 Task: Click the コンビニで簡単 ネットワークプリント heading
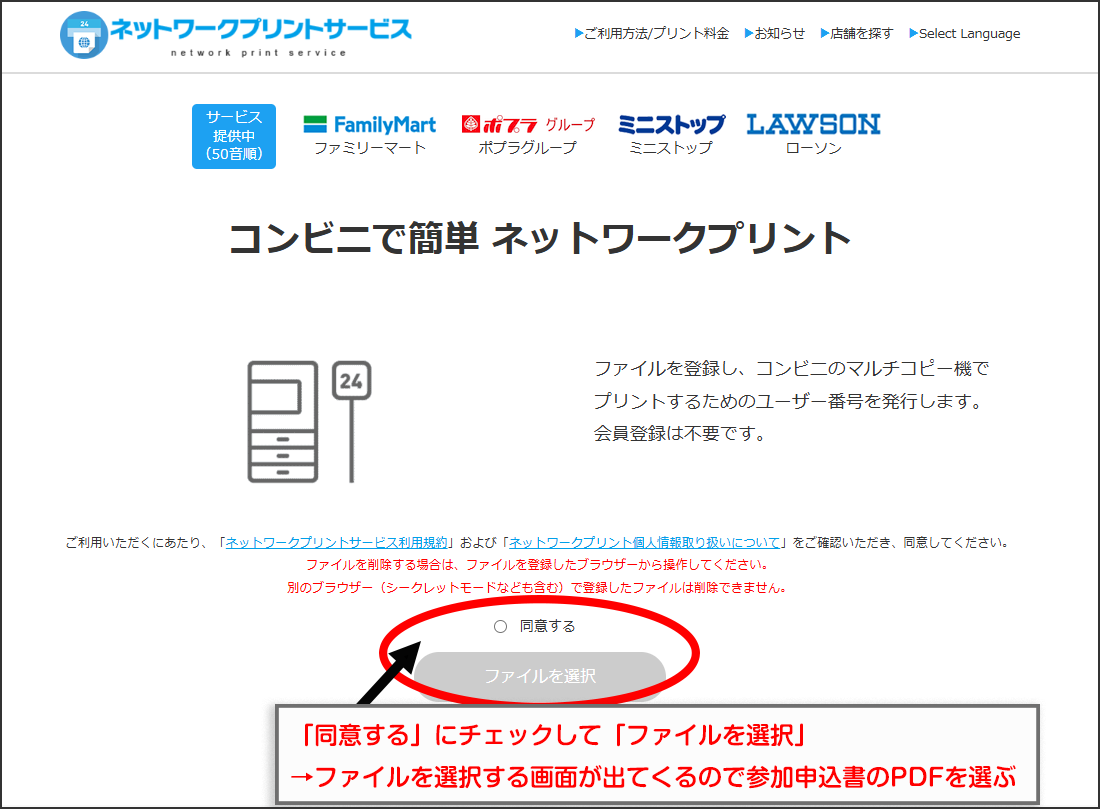click(x=540, y=240)
